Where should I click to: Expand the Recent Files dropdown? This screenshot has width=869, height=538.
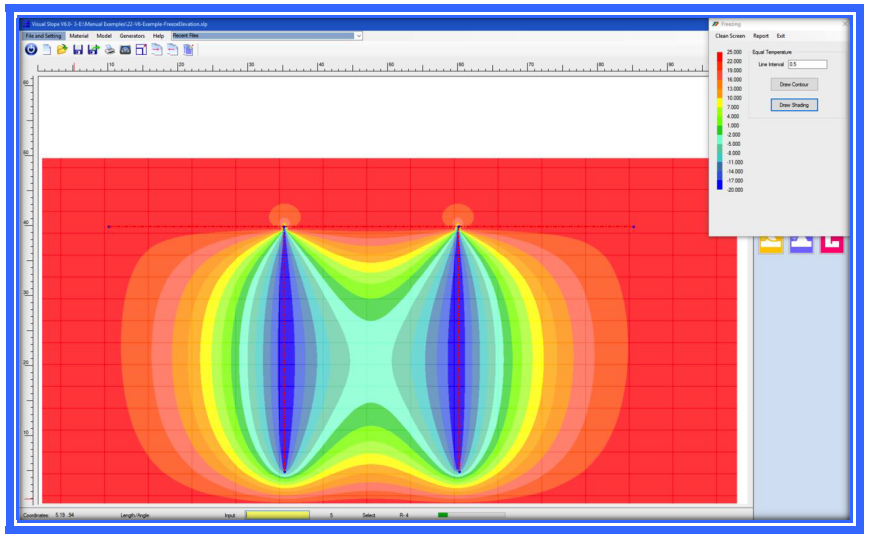[358, 36]
